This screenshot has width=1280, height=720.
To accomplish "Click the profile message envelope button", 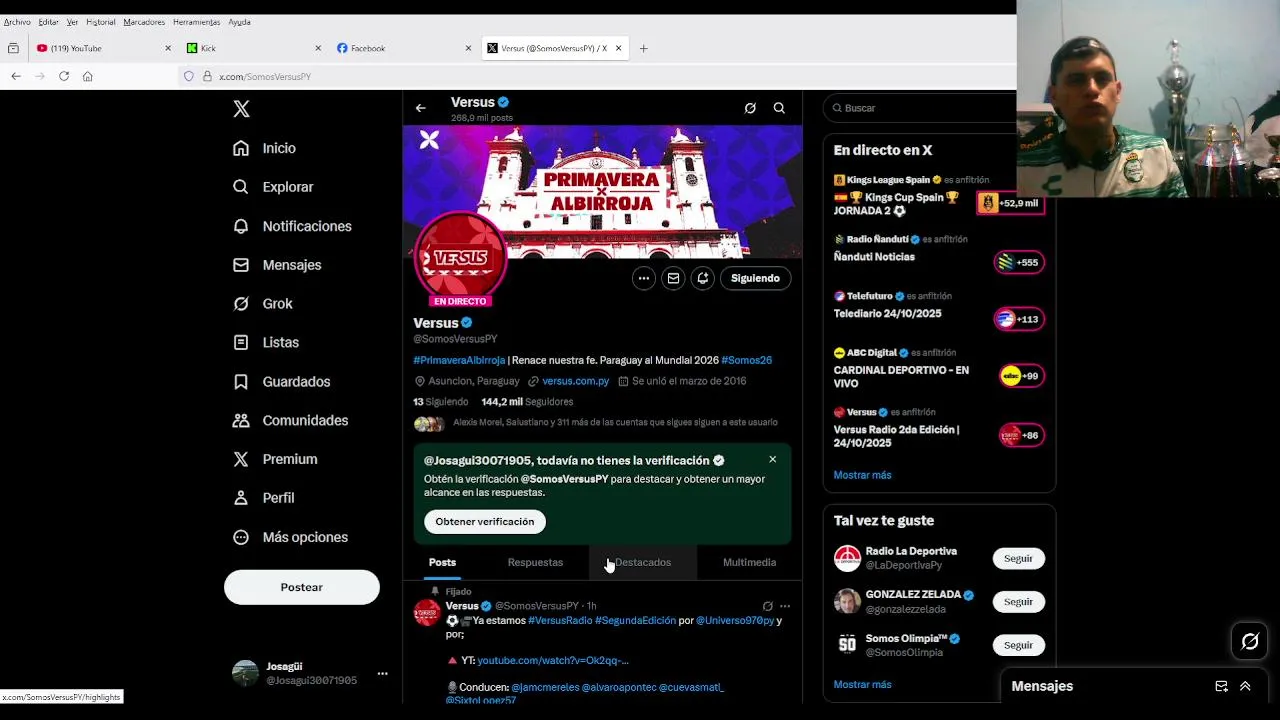I will point(673,278).
